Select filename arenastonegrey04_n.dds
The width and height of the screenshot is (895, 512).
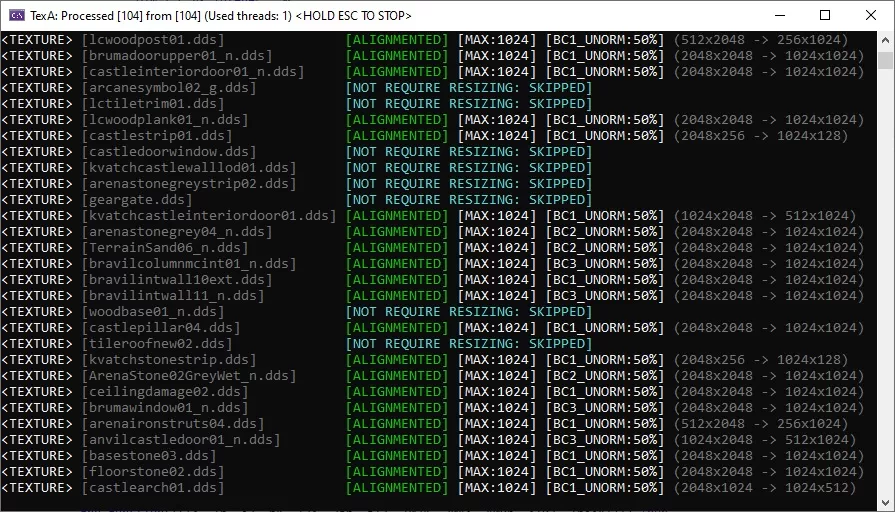point(177,232)
